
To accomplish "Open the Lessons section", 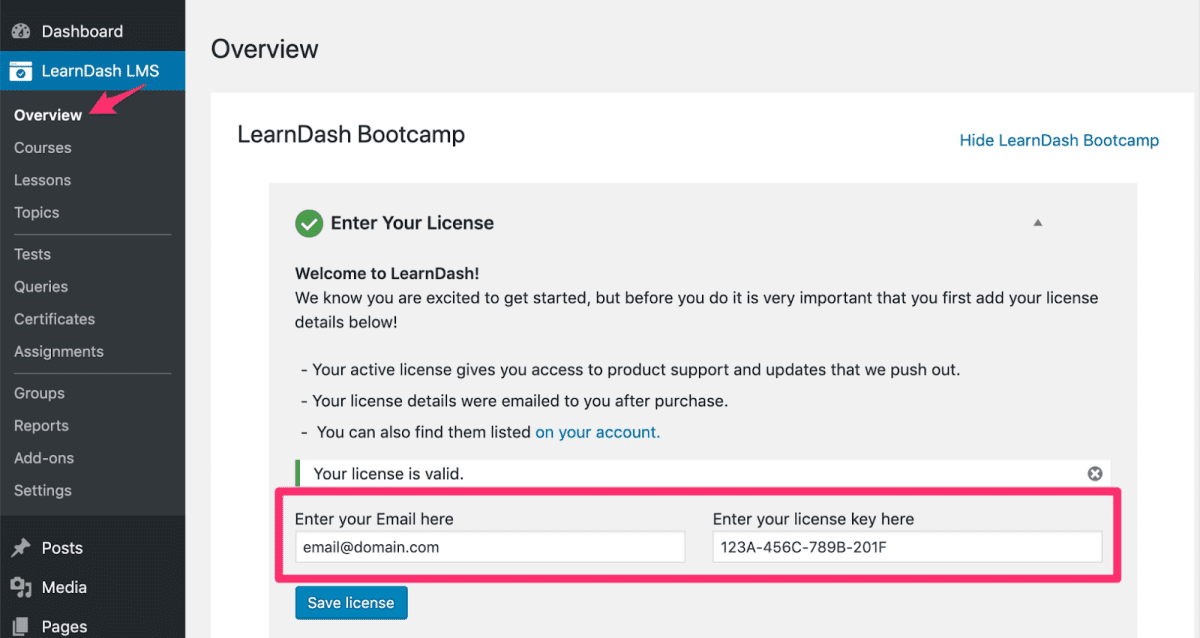I will [x=42, y=180].
